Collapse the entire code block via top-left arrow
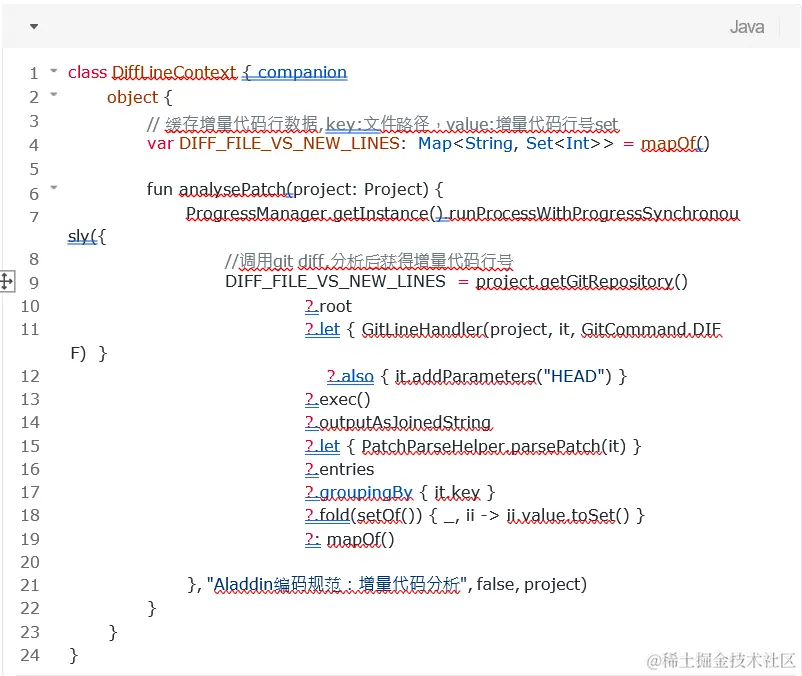This screenshot has height=676, width=802. [32, 26]
